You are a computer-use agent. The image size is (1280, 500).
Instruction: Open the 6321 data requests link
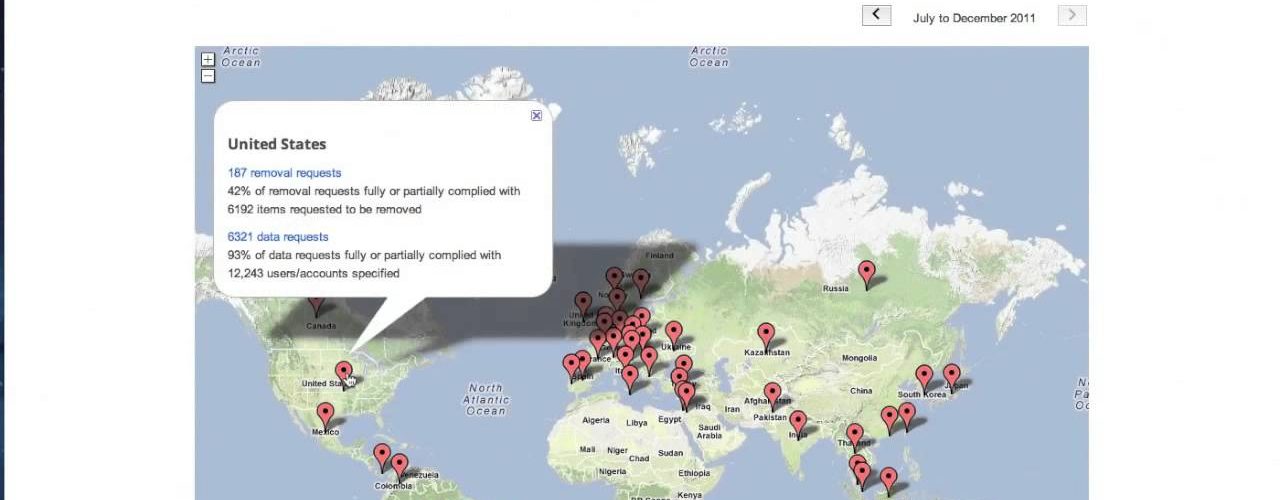(x=278, y=237)
